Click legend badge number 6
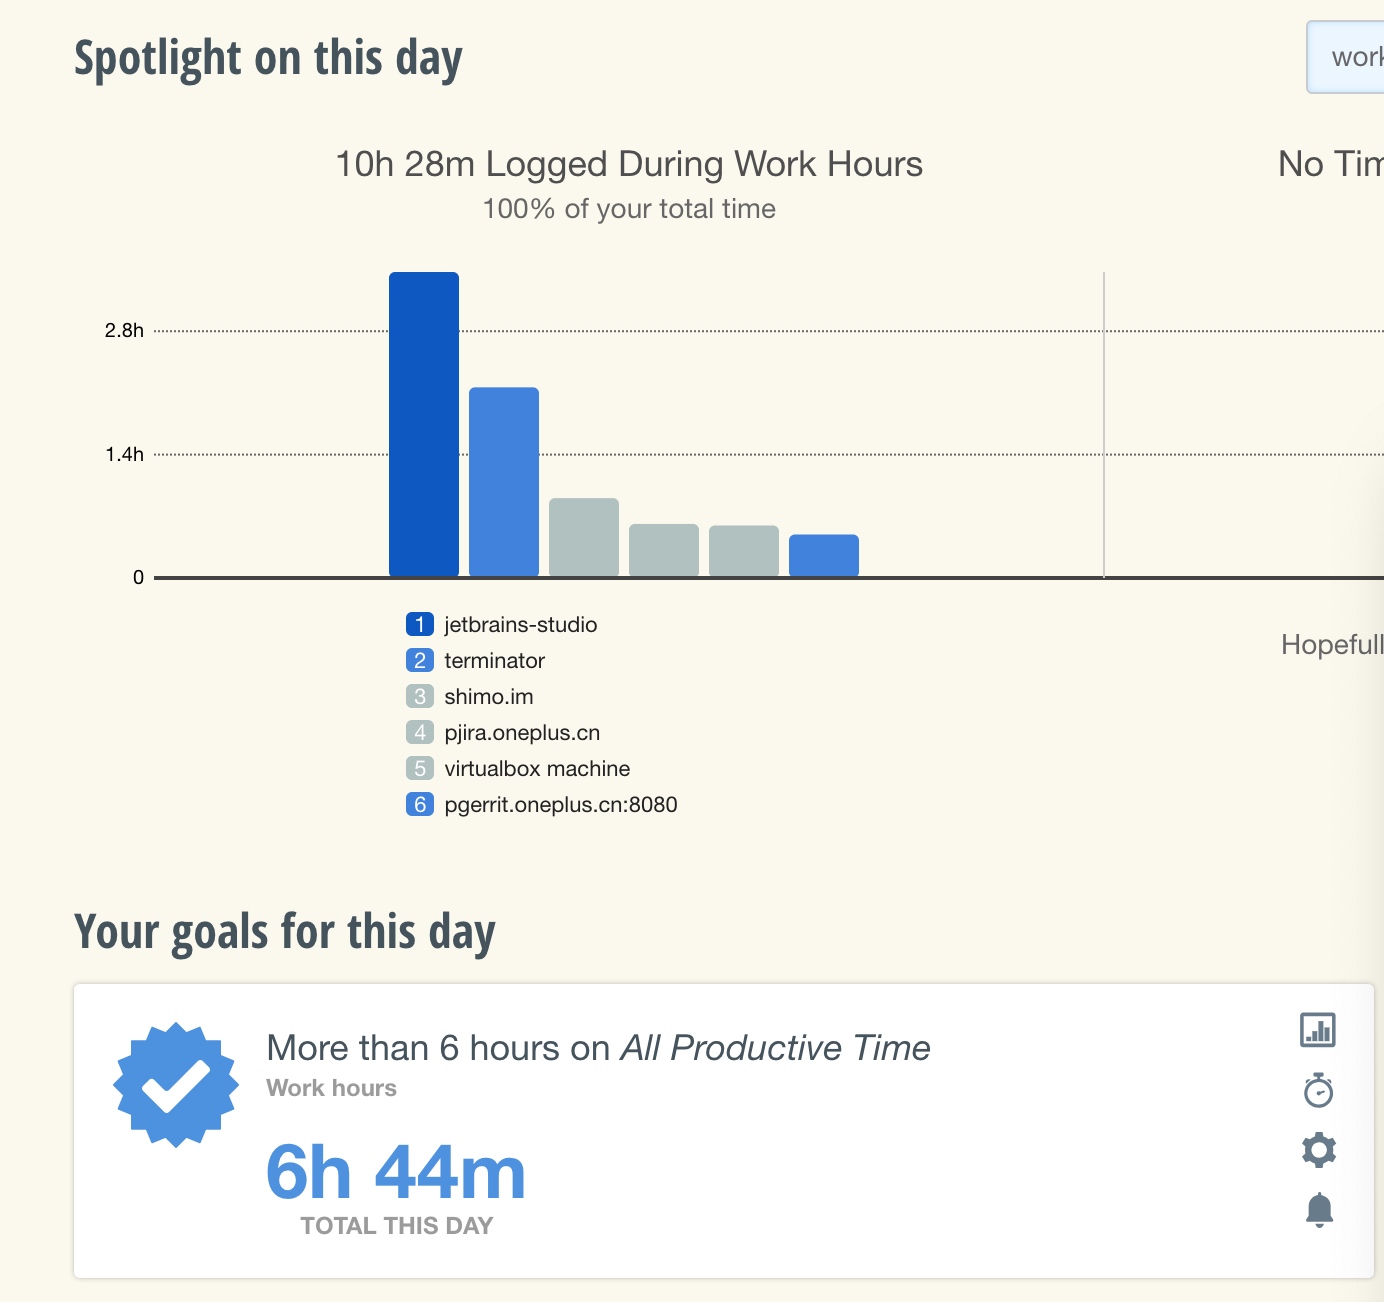Viewport: 1384px width, 1302px height. [x=419, y=804]
